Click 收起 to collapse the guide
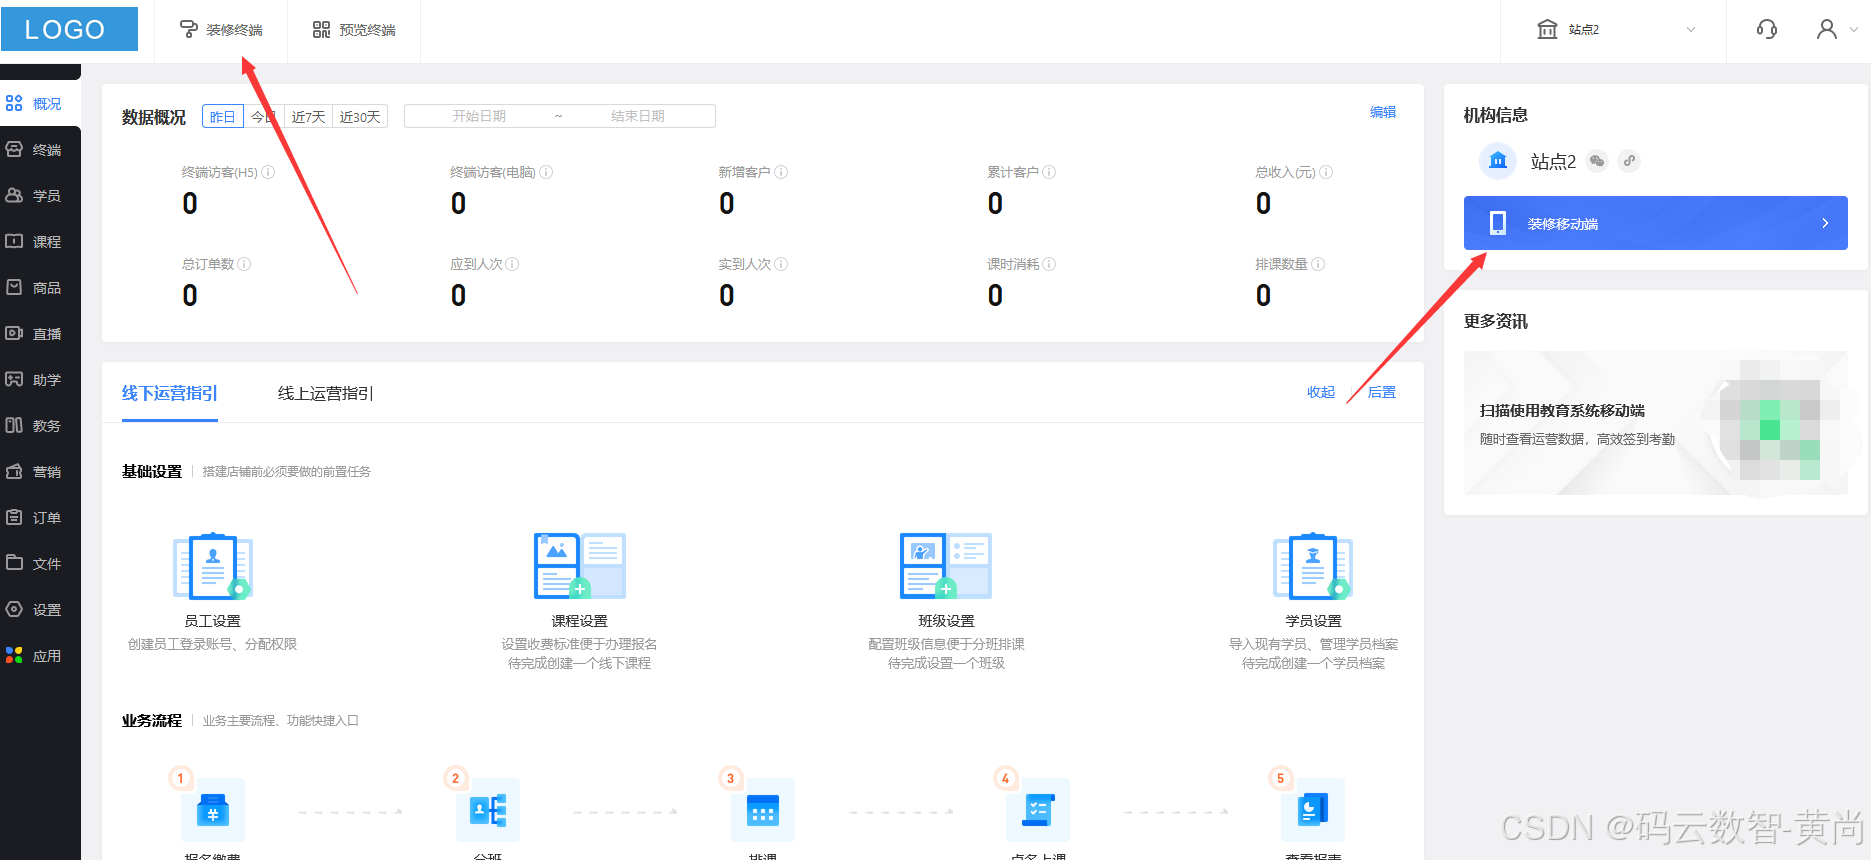 pyautogui.click(x=1321, y=392)
